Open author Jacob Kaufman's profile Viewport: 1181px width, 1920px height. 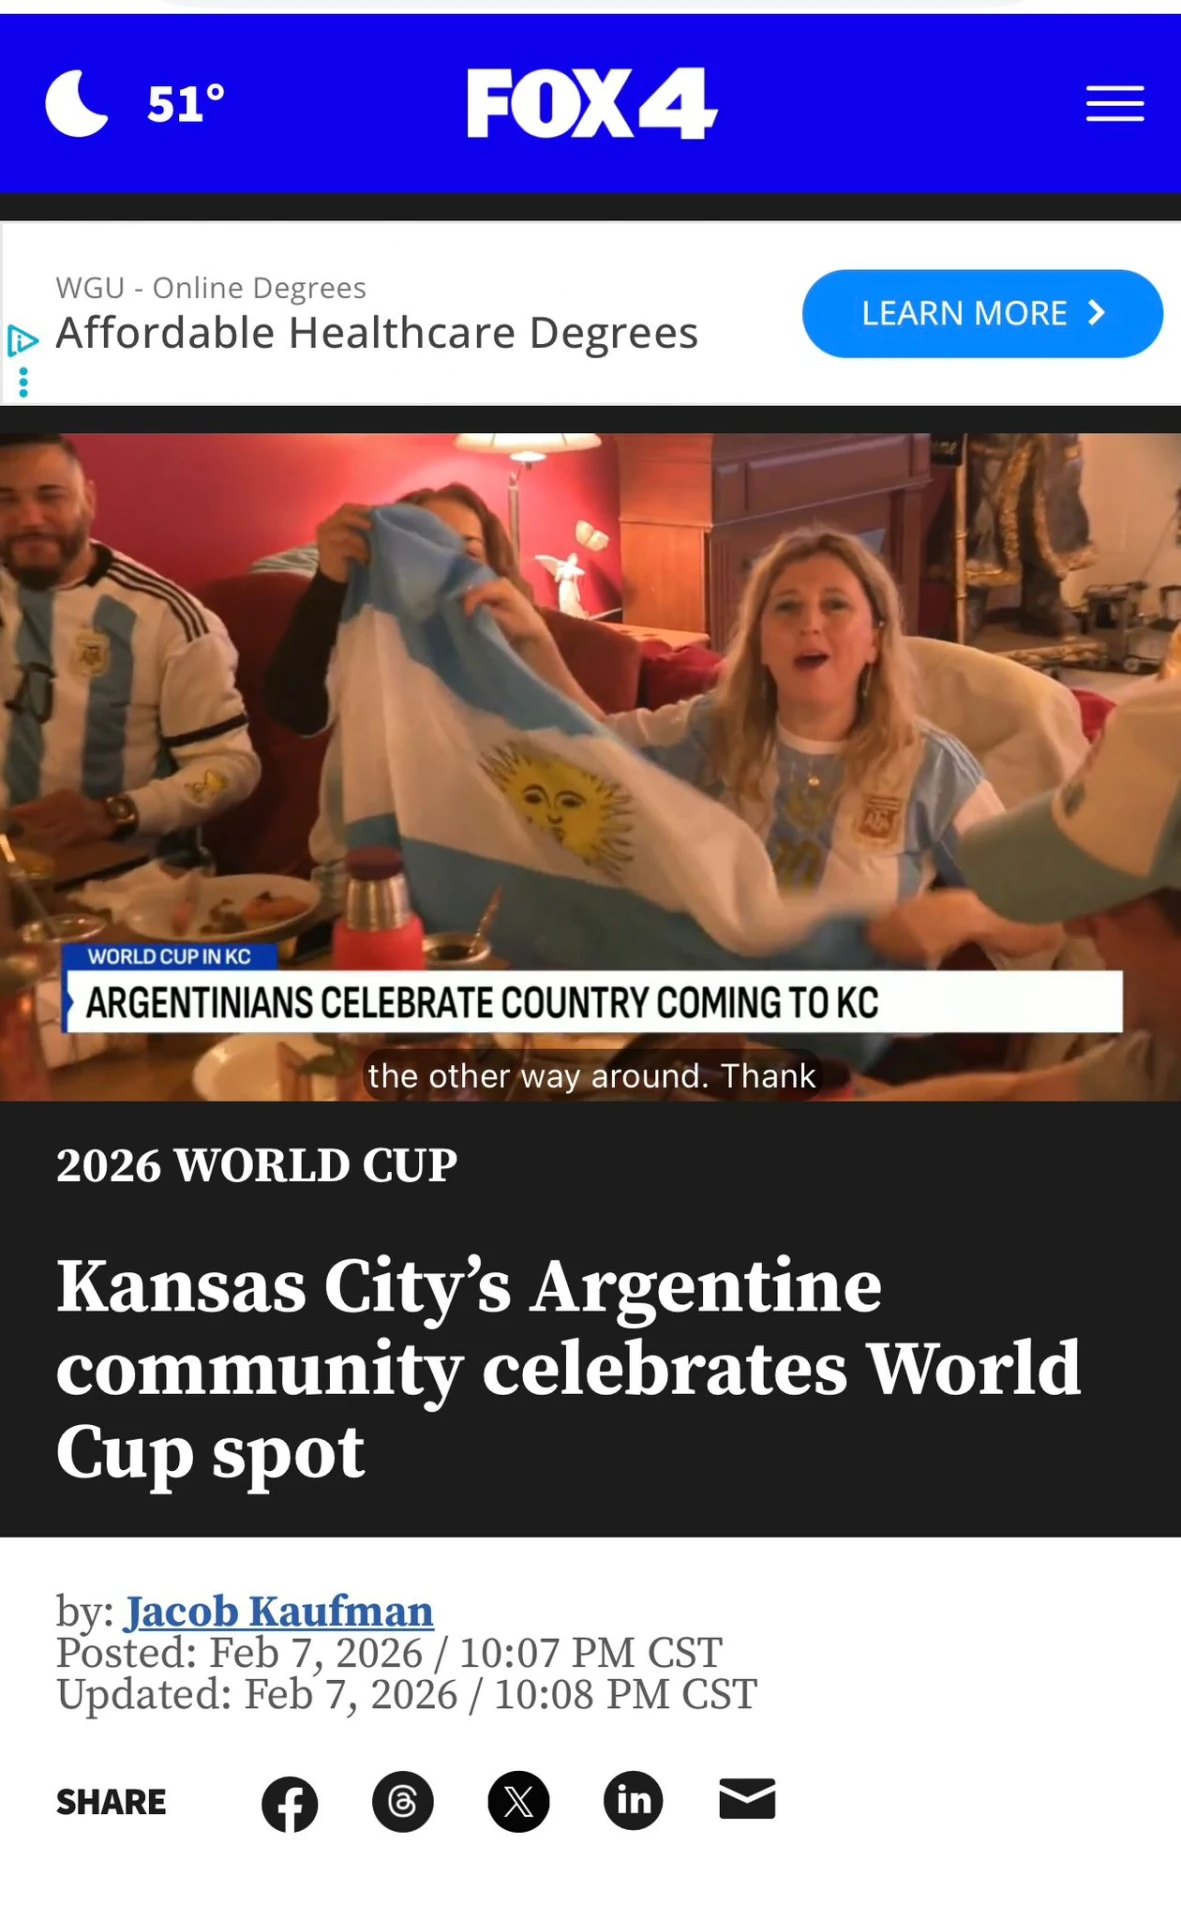(x=279, y=1611)
